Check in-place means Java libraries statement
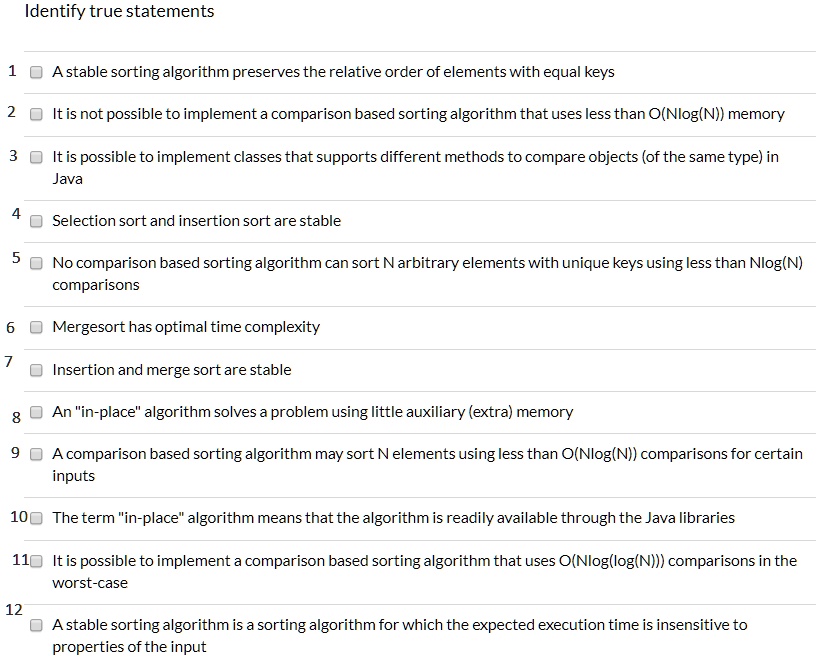Viewport: 820px width, 659px height. point(36,518)
